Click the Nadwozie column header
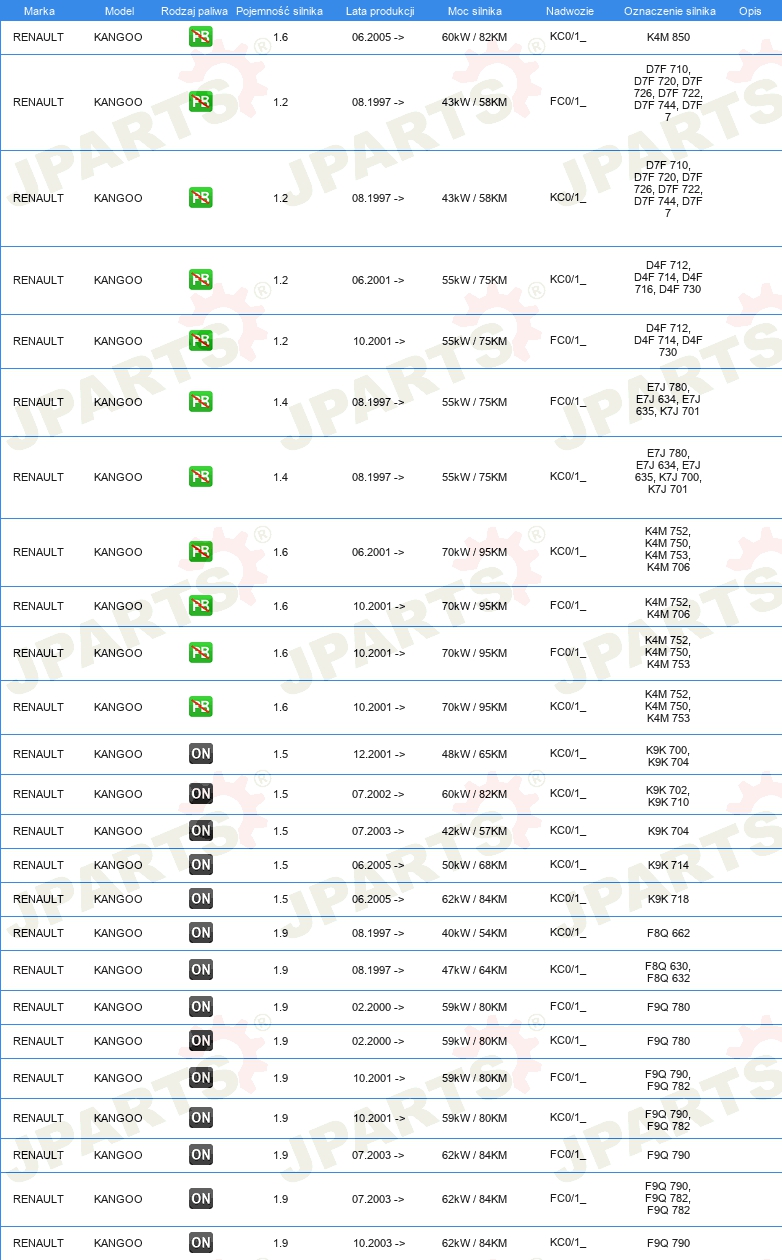 point(570,10)
